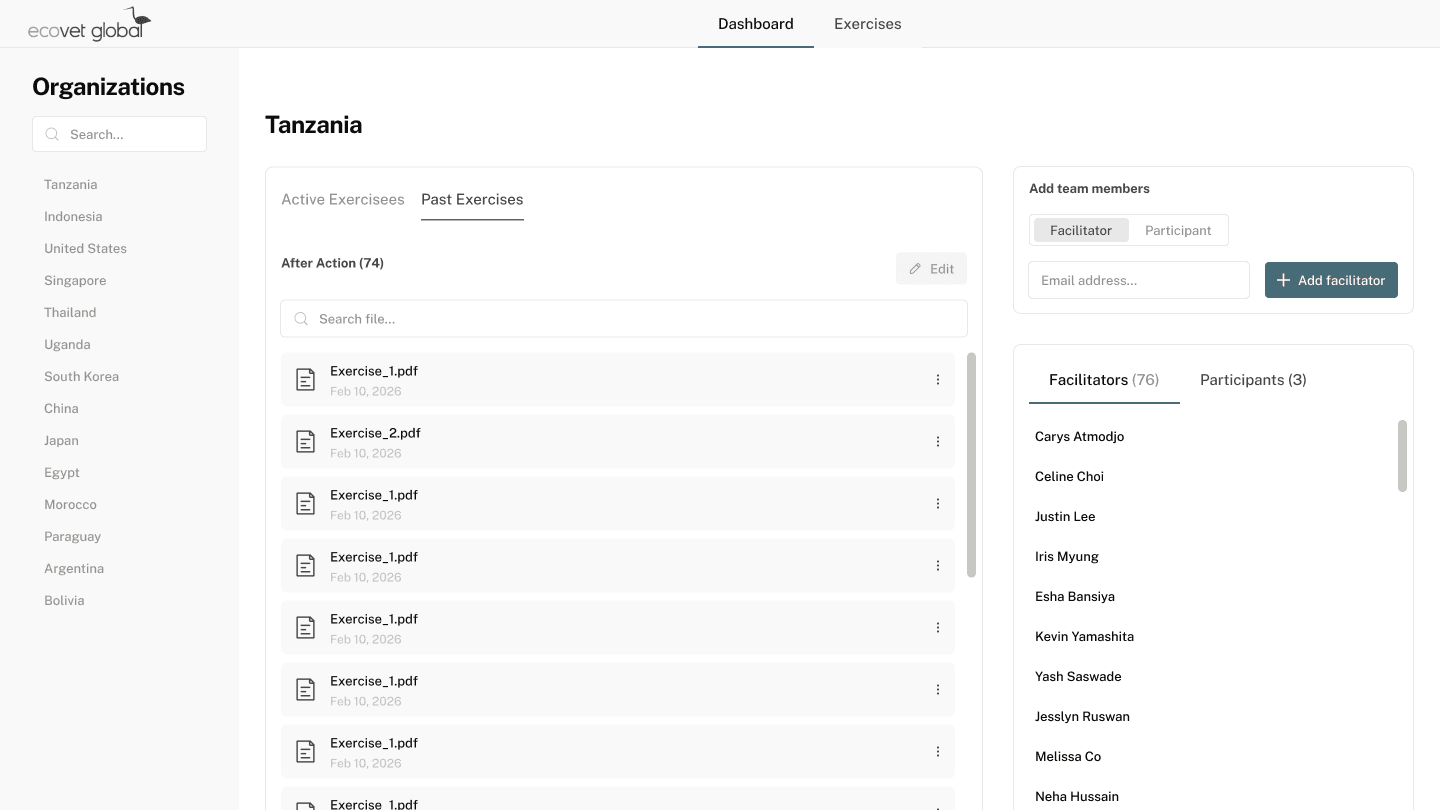
Task: Click the document icon beside Exercise_2.pdf
Action: point(306,442)
